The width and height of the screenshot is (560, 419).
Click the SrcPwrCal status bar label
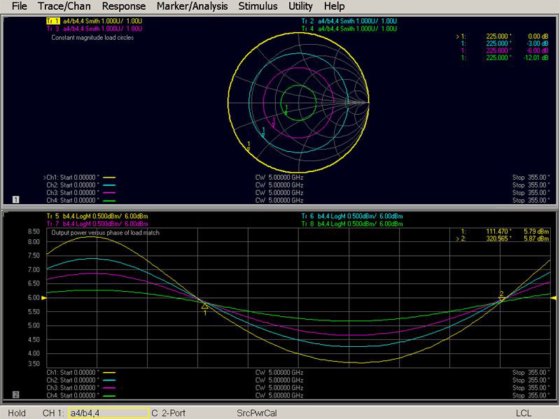click(x=257, y=413)
